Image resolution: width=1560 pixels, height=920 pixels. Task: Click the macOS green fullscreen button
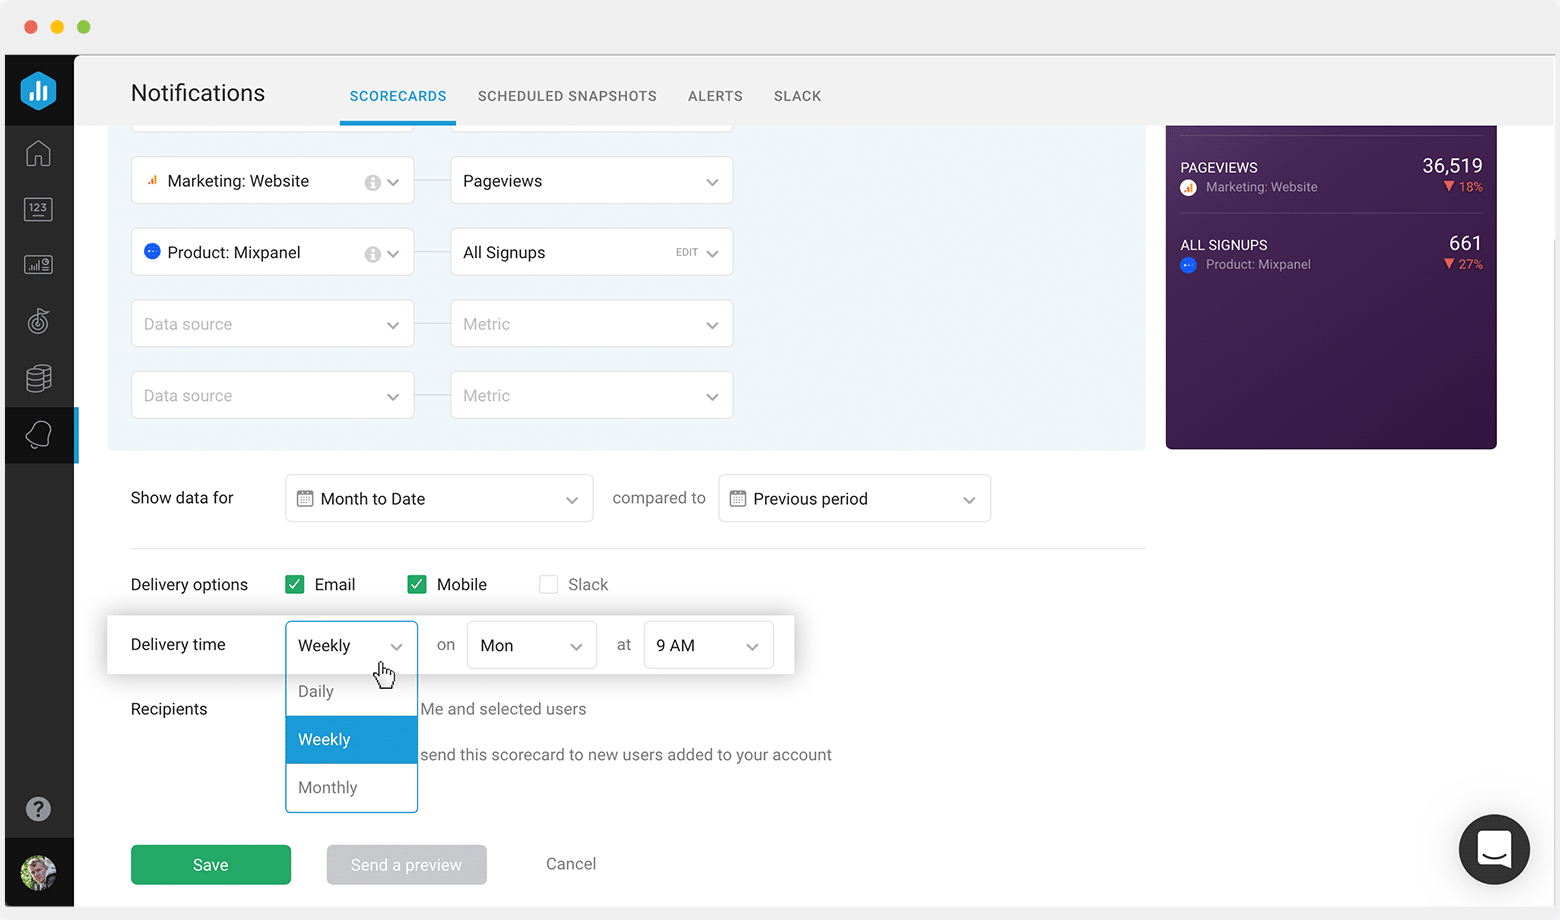[84, 27]
